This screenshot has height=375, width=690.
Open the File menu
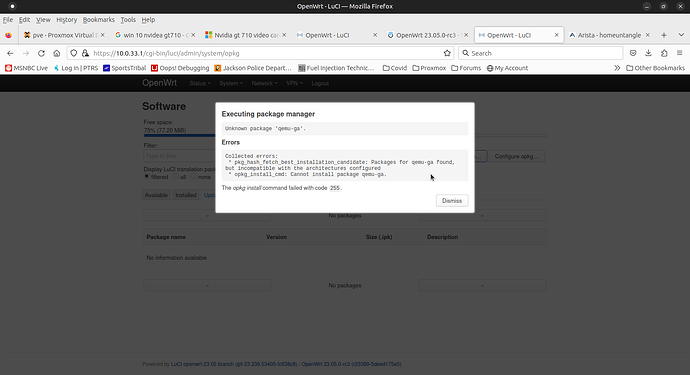(x=8, y=20)
